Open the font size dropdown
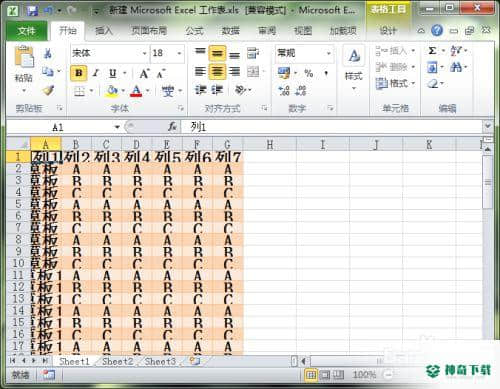Image resolution: width=500 pixels, height=389 pixels. 179,53
